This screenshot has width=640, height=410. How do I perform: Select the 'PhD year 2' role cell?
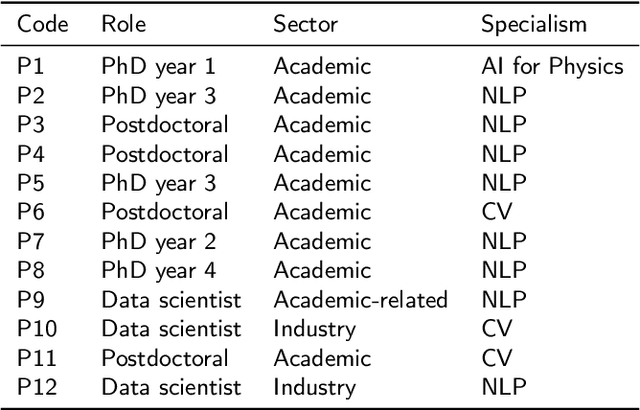tap(158, 241)
